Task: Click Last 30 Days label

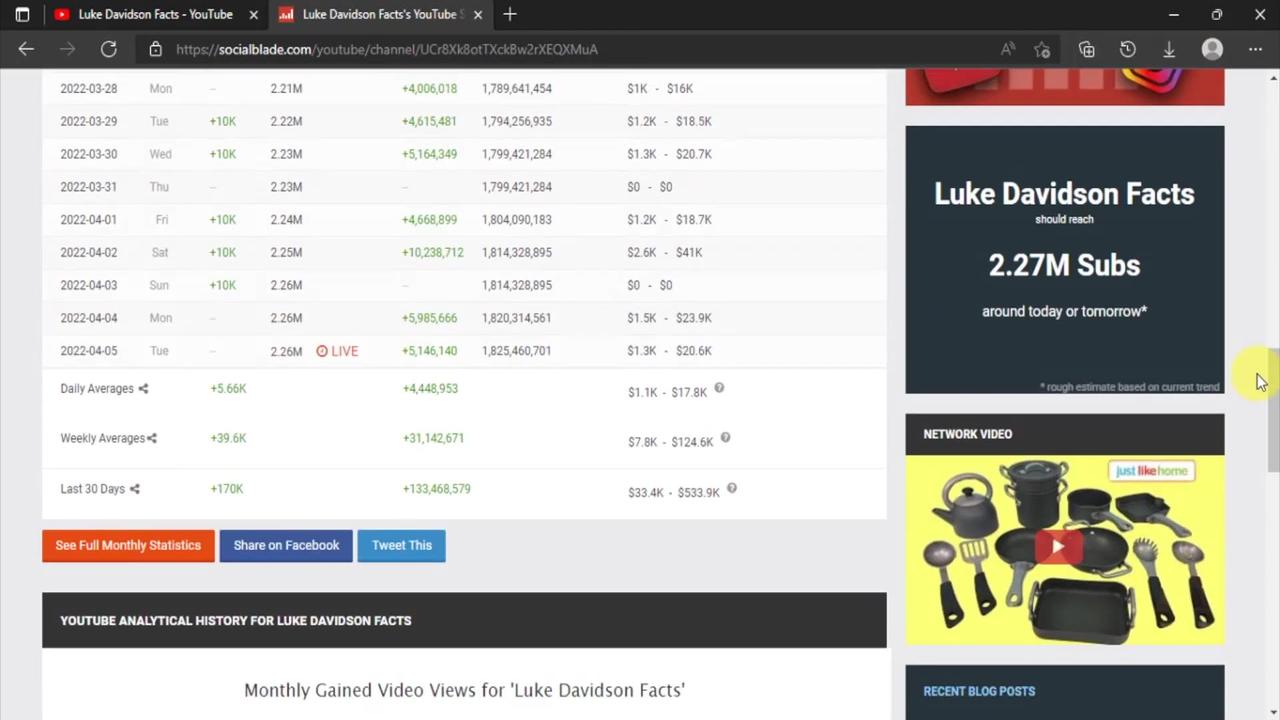Action: pos(92,489)
